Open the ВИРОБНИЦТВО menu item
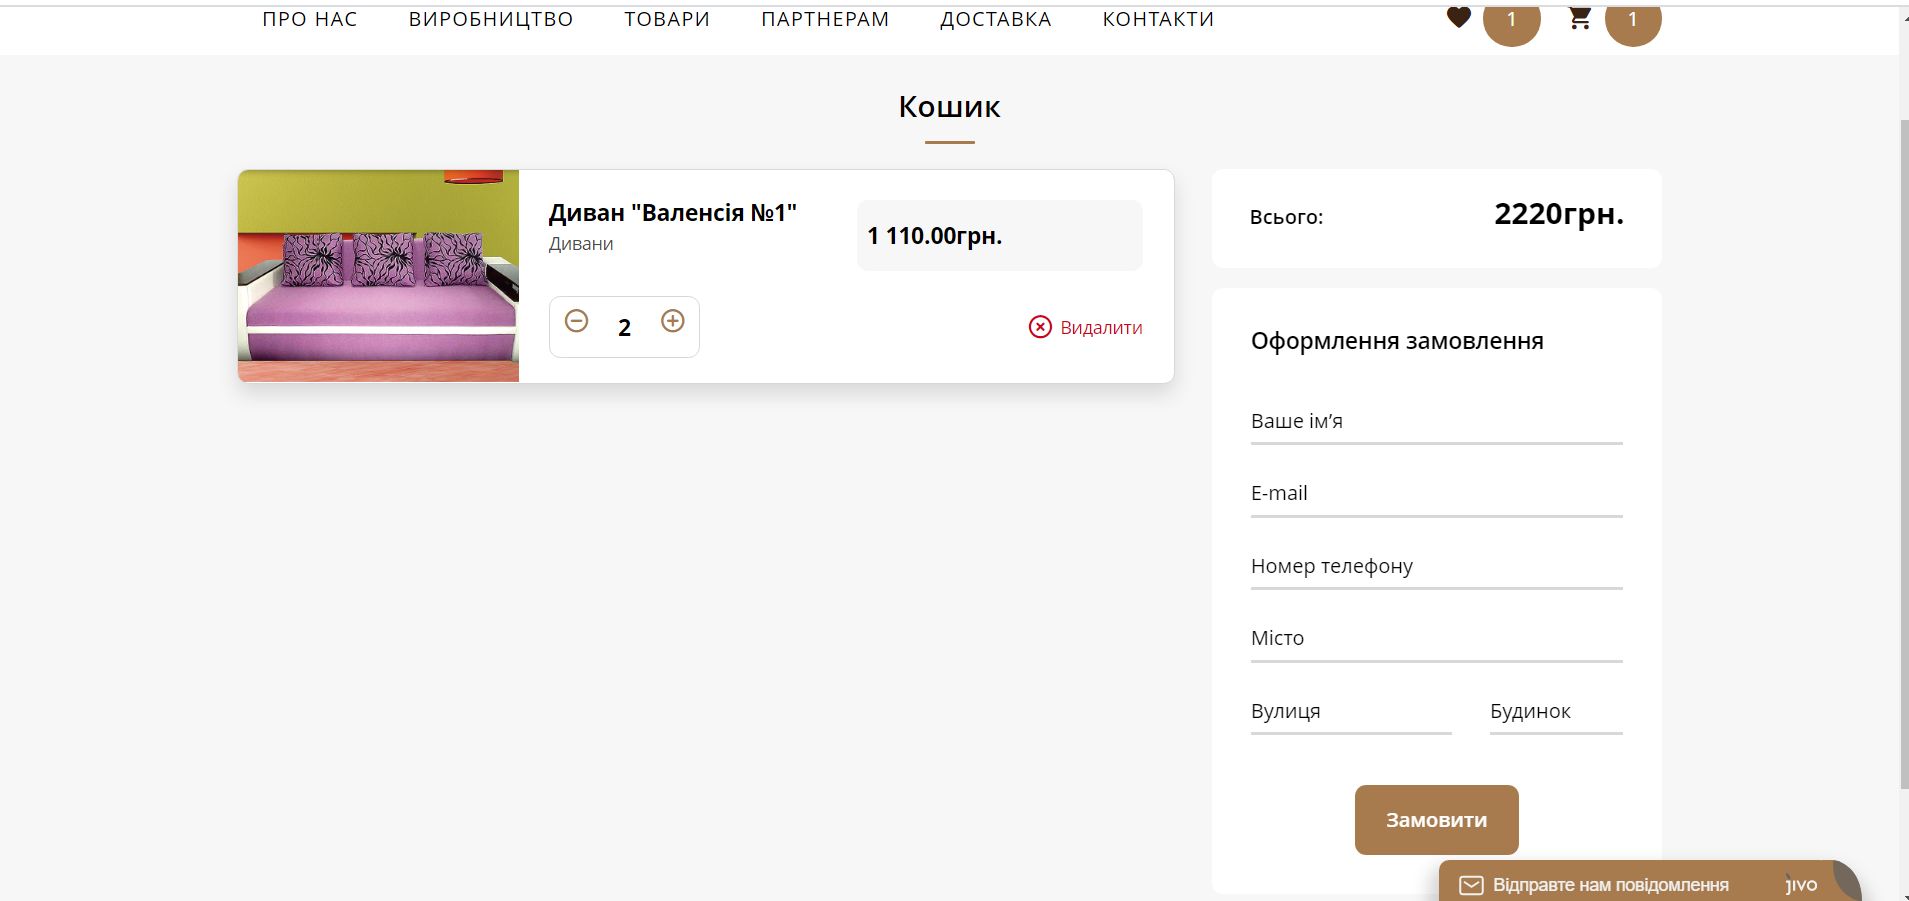Screen dimensions: 1909x901 click(x=491, y=19)
